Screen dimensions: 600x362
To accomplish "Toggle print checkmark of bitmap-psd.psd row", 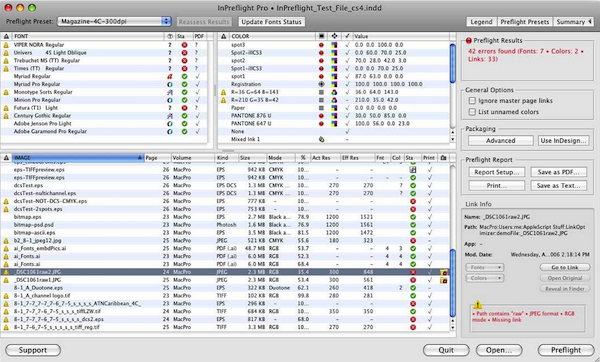I will [x=430, y=225].
